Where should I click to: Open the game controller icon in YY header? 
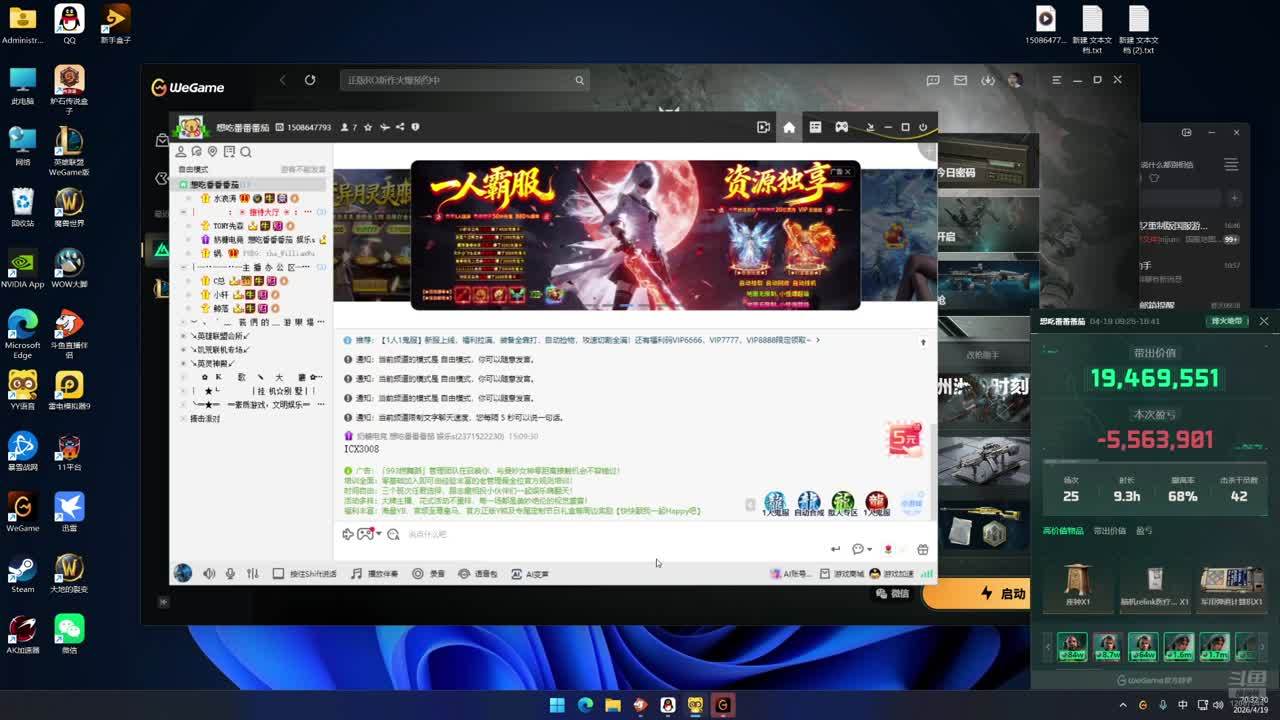point(842,127)
